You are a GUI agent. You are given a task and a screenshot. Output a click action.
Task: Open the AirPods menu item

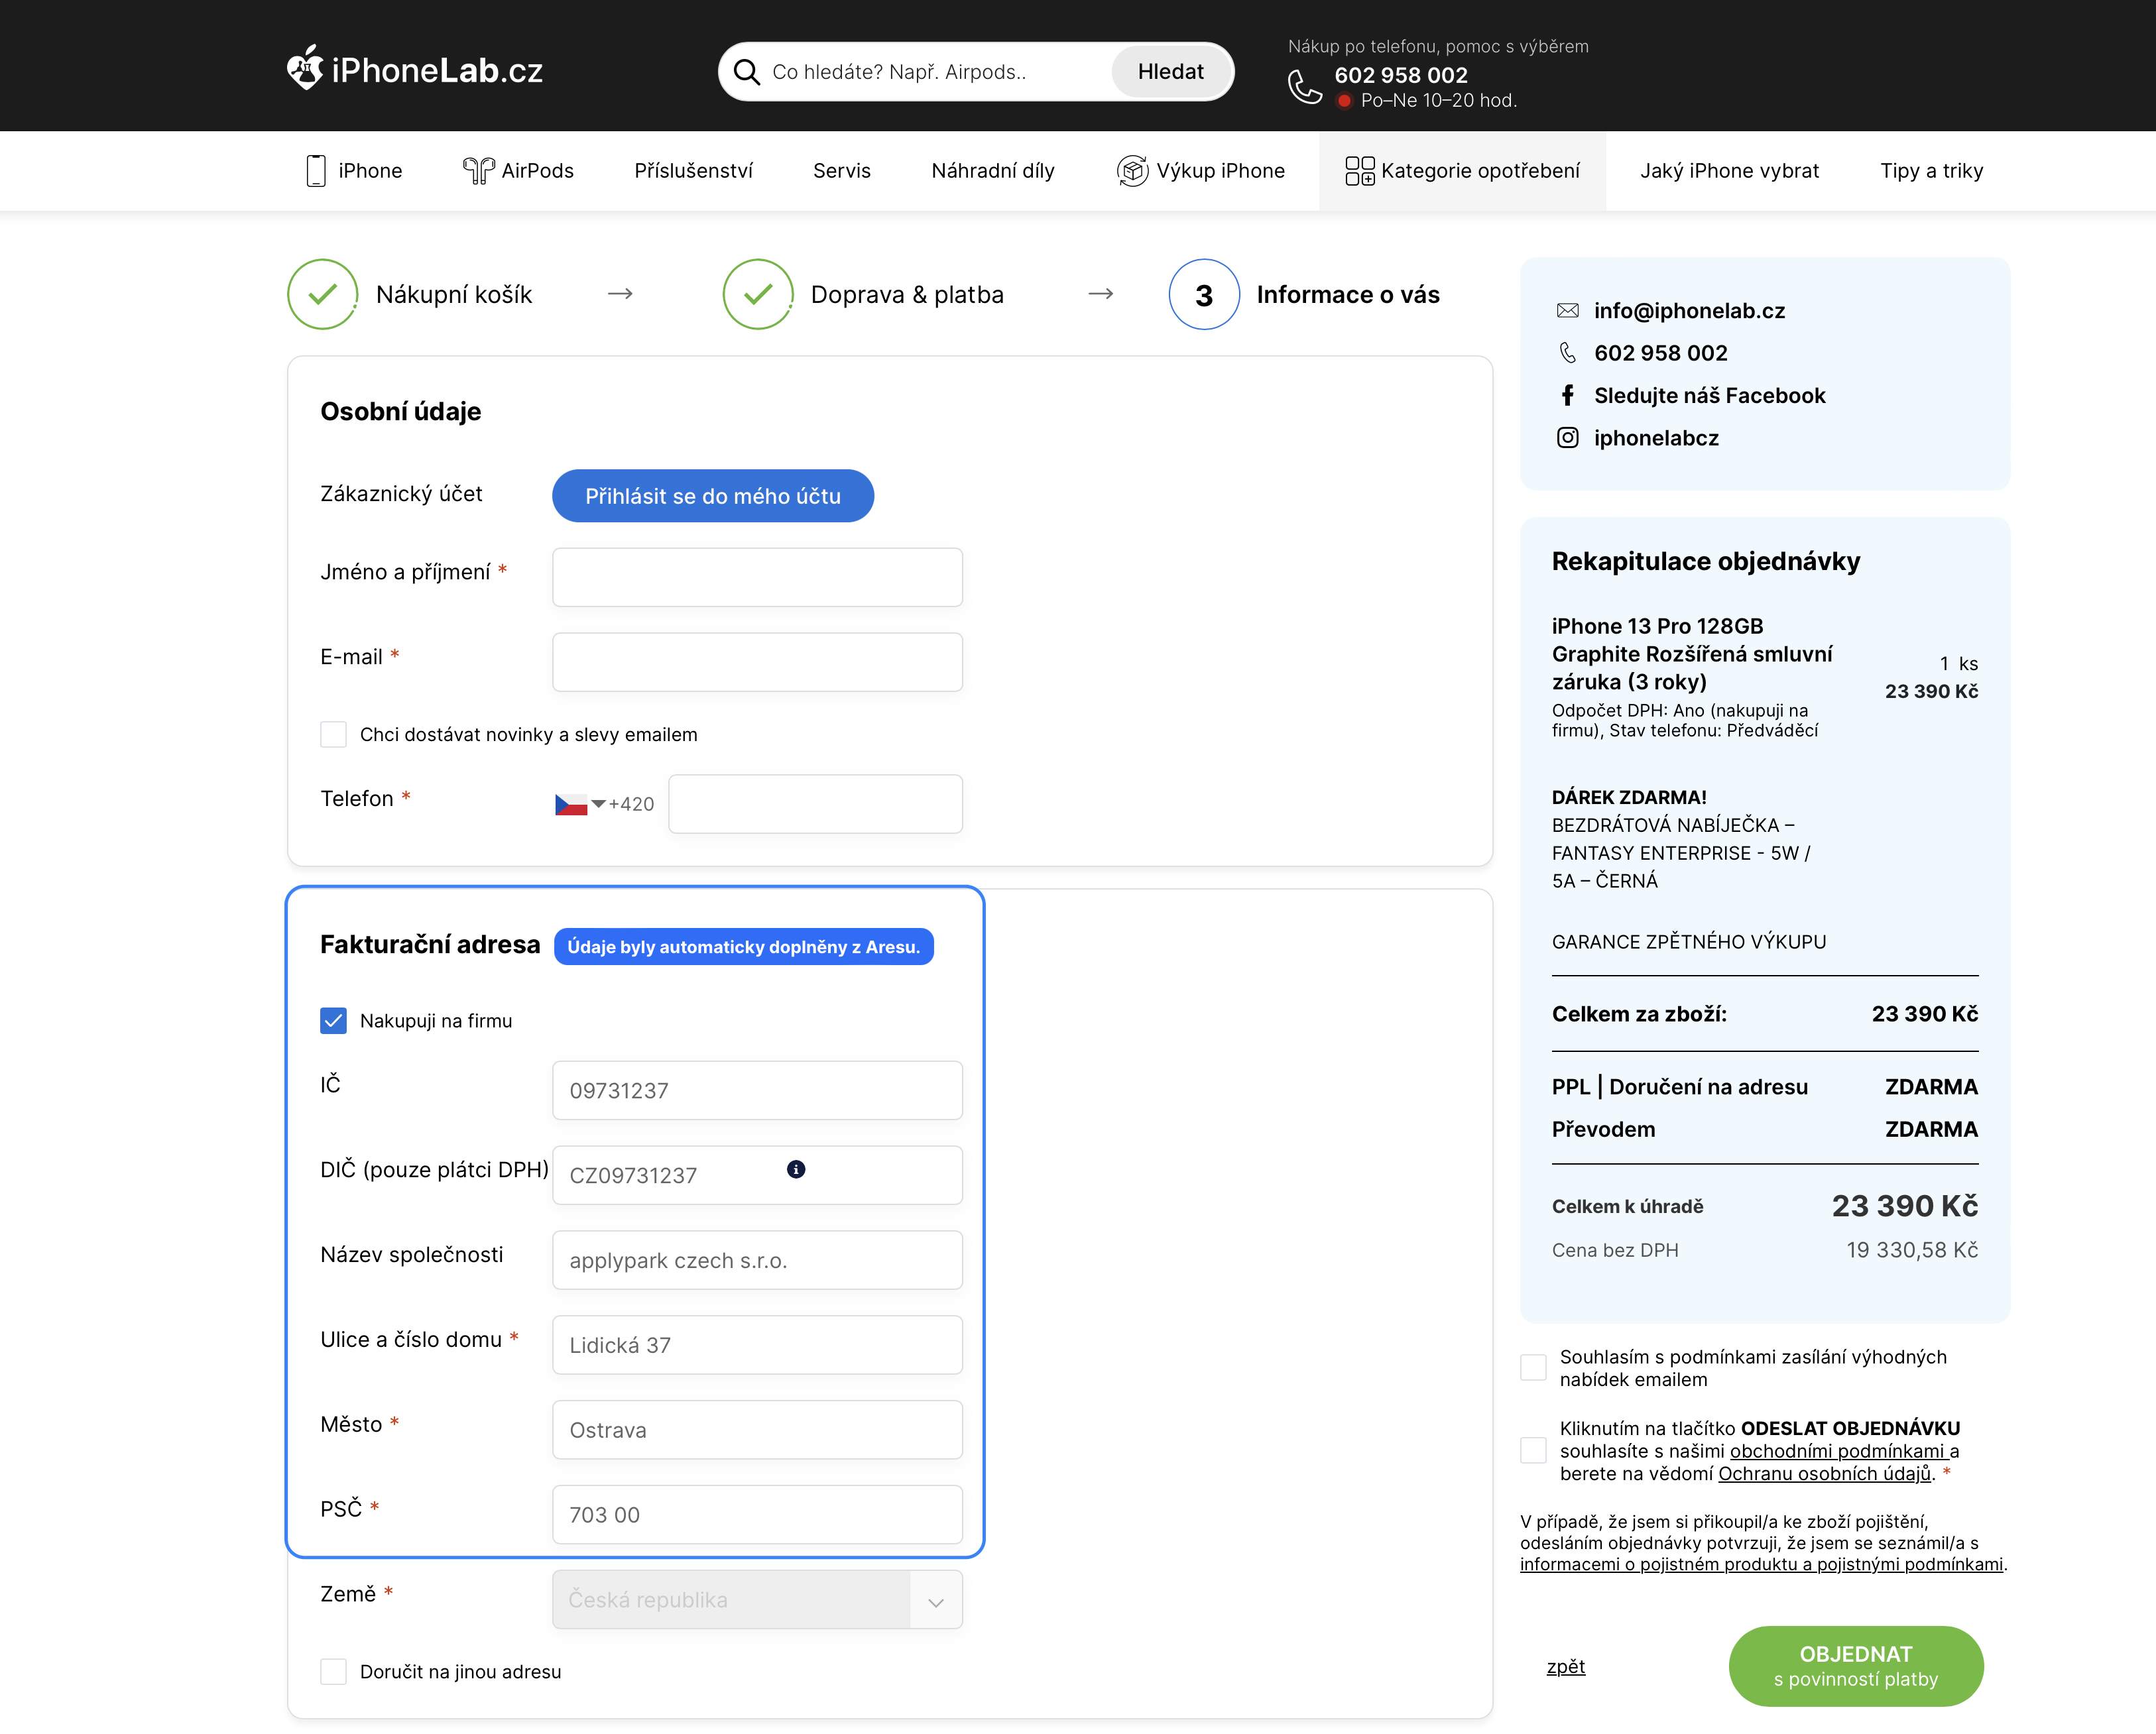pos(518,171)
